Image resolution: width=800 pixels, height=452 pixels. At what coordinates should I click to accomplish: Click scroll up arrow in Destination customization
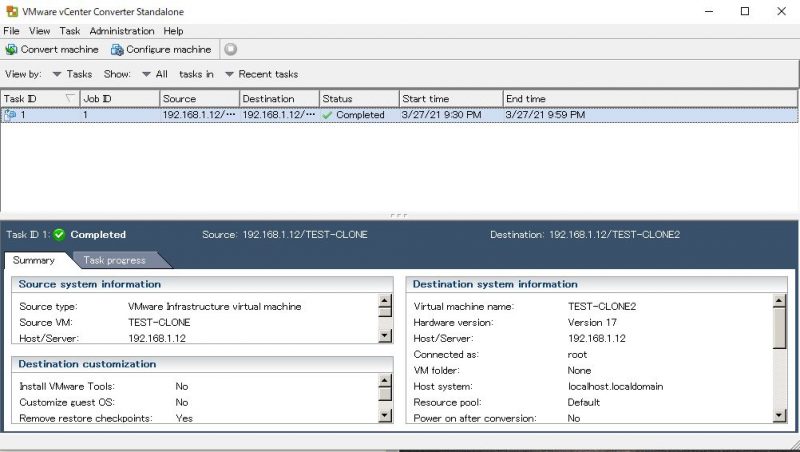click(385, 380)
